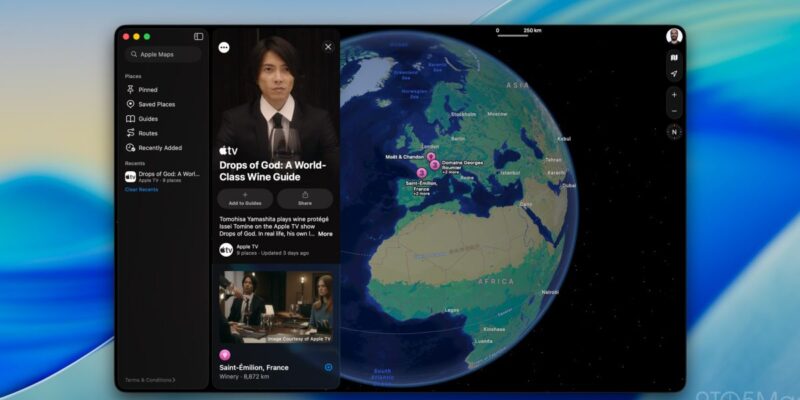Click the Routes icon in sidebar
This screenshot has width=800, height=400.
click(130, 133)
